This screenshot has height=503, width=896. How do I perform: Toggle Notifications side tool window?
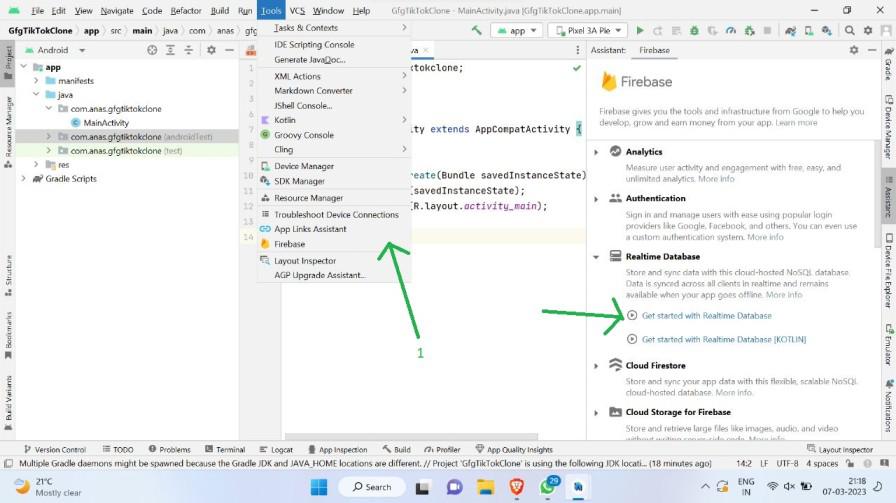click(889, 404)
